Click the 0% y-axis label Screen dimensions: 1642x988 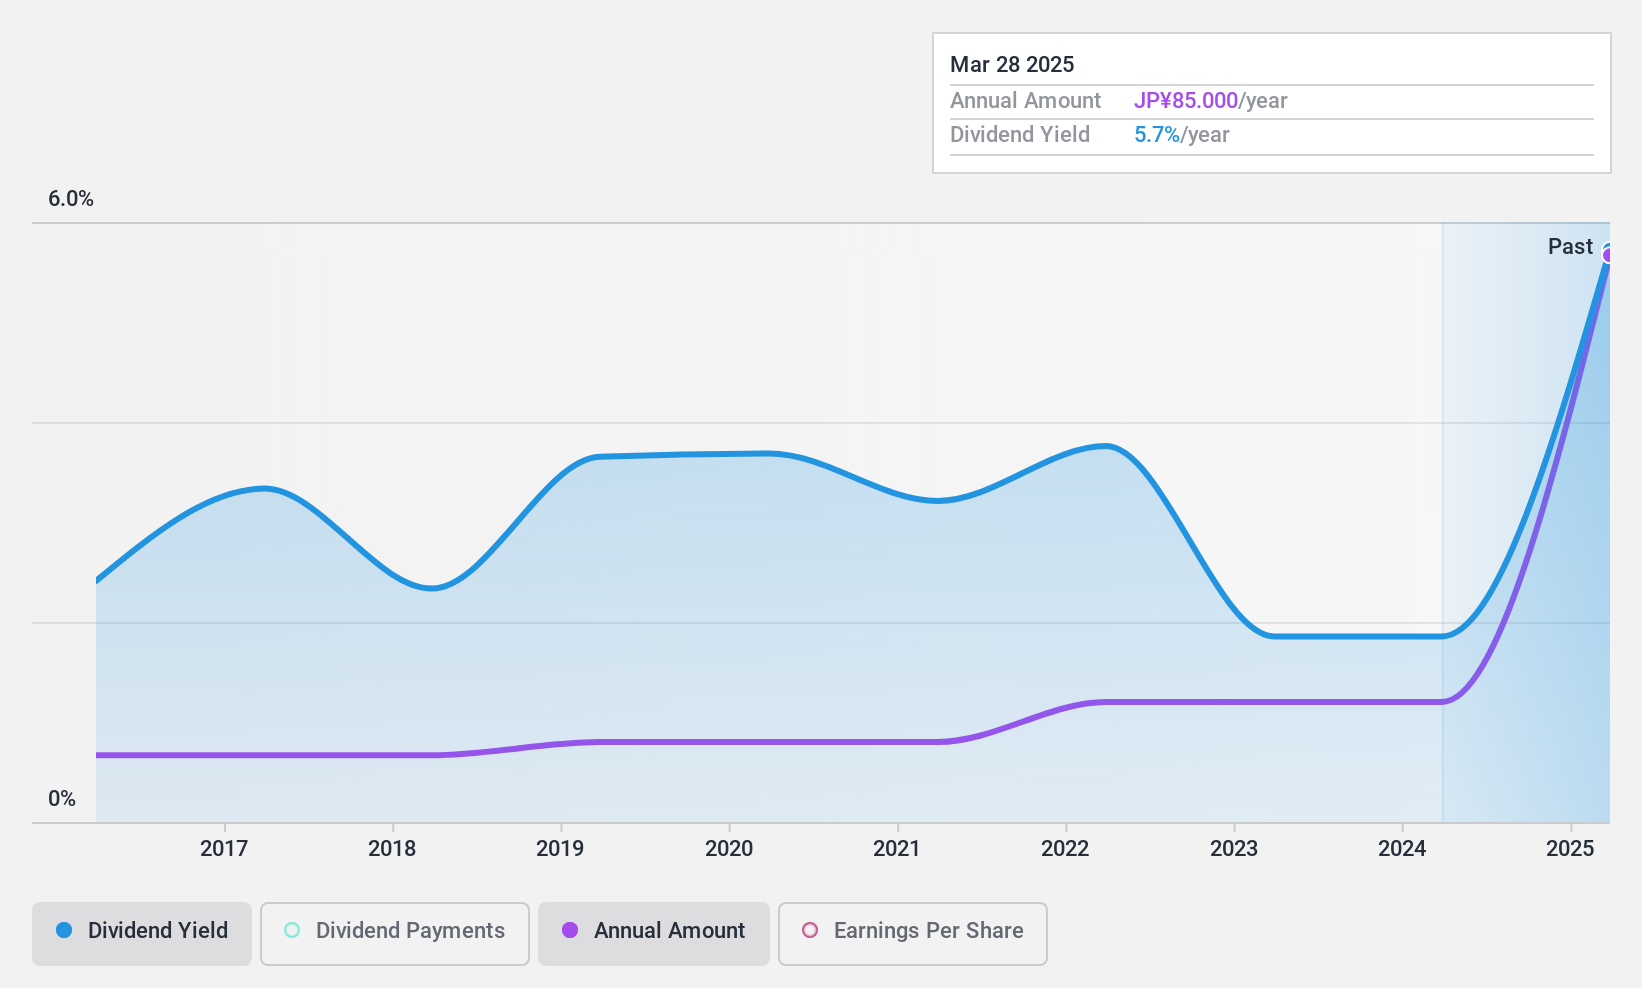62,799
